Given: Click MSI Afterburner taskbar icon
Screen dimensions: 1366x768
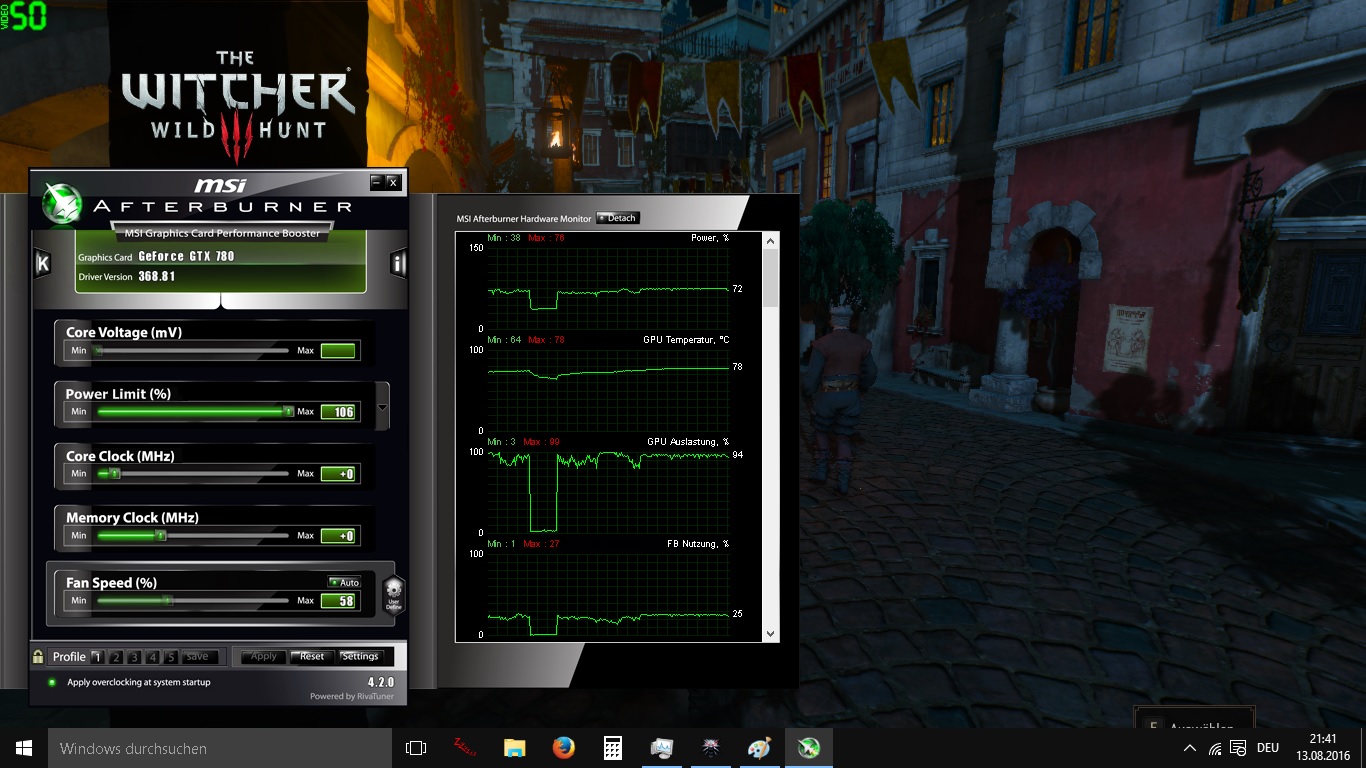Looking at the screenshot, I should [x=808, y=748].
